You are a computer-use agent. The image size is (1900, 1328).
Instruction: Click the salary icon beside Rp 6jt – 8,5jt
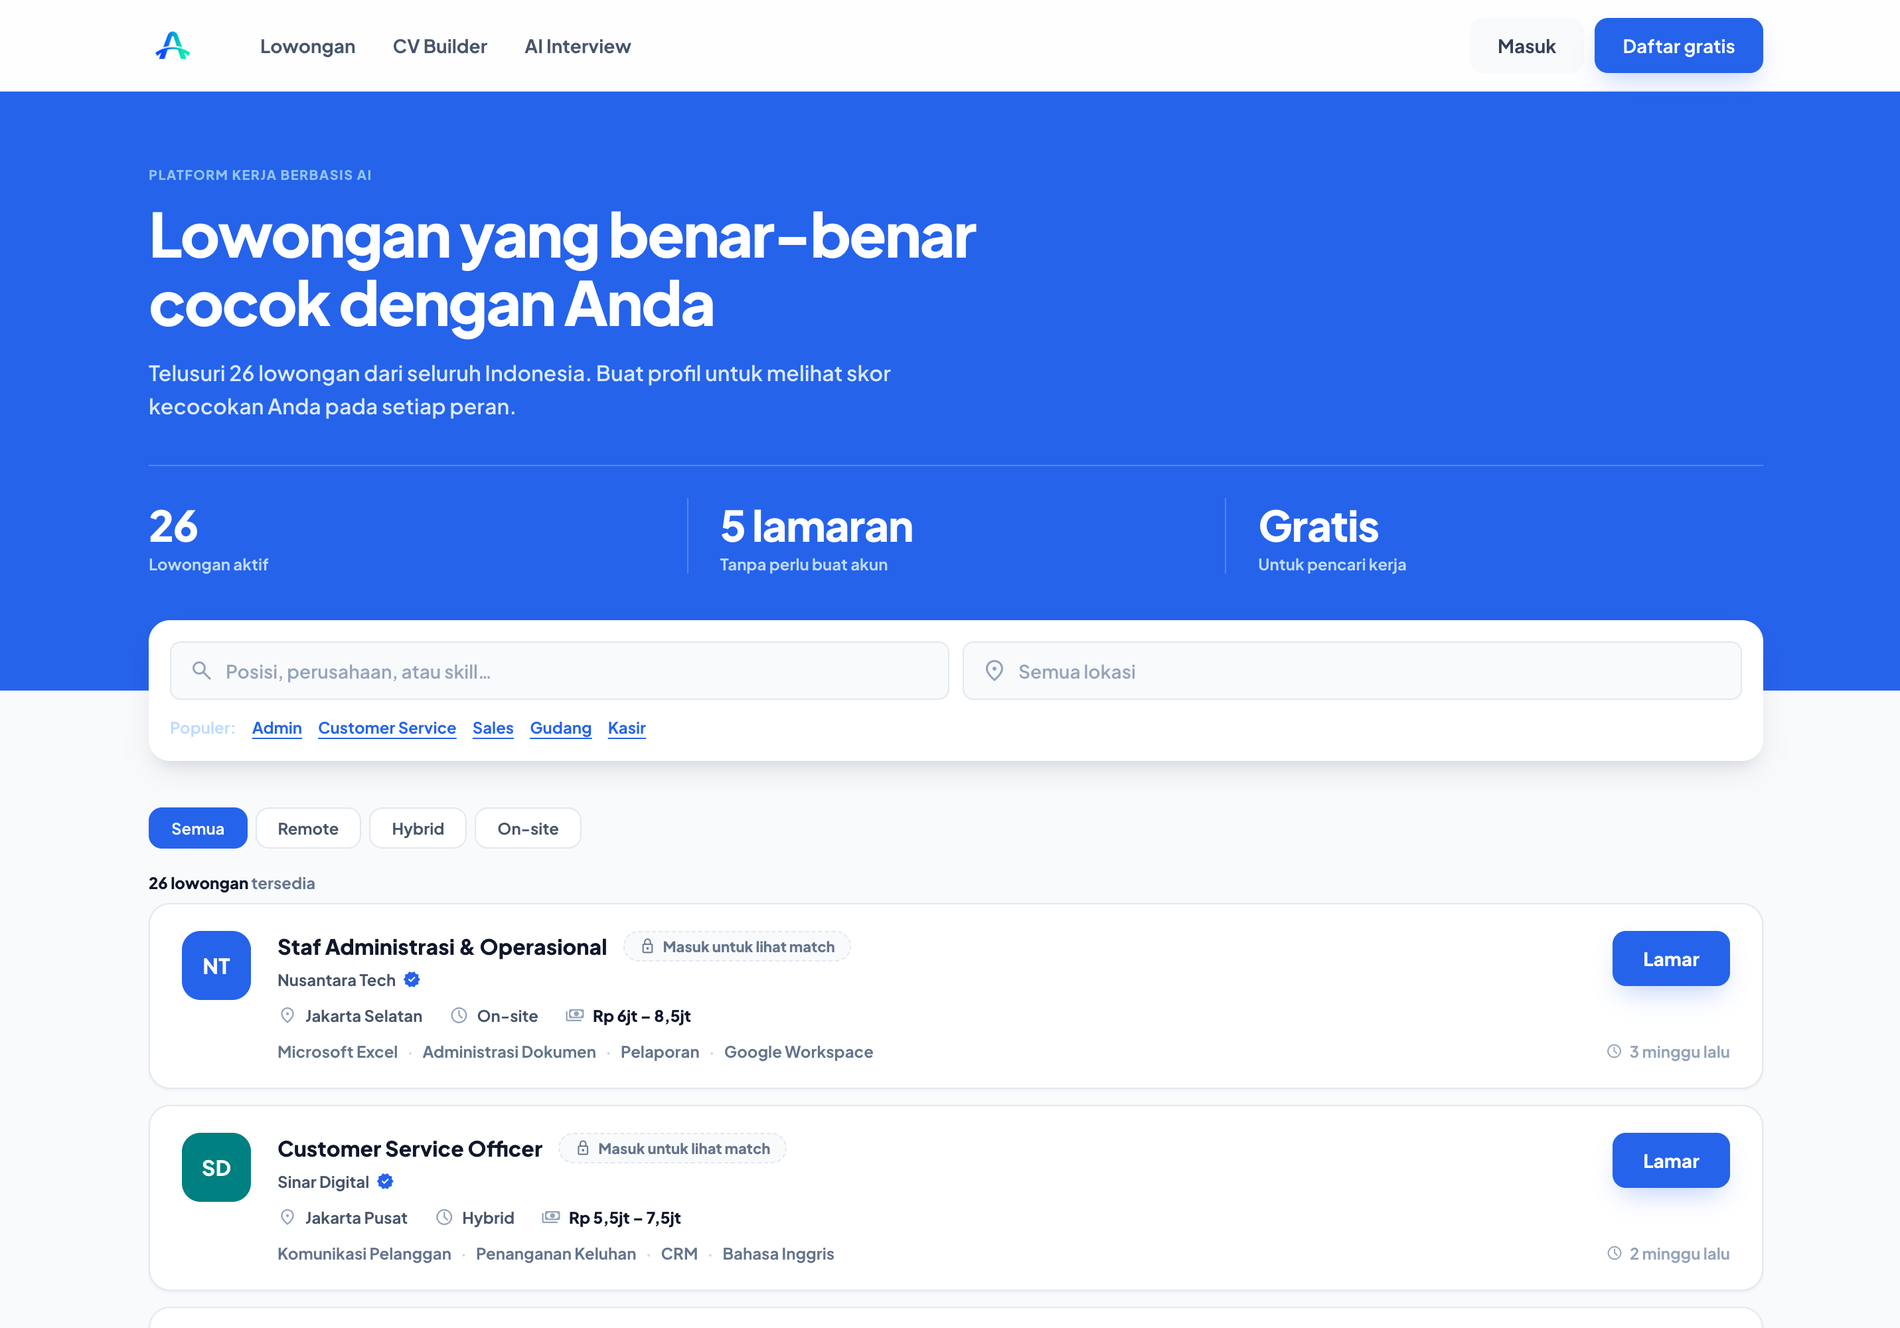(x=575, y=1016)
